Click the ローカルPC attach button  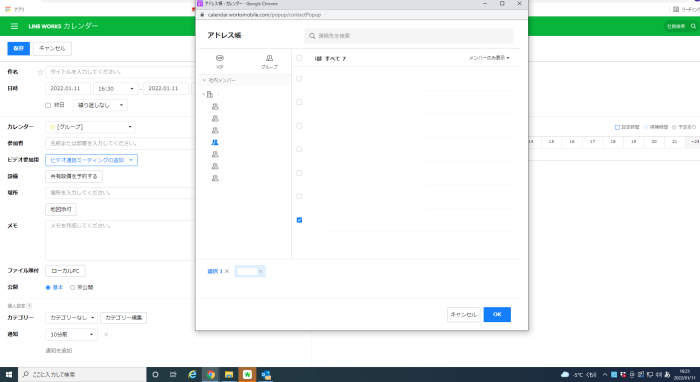coord(65,271)
